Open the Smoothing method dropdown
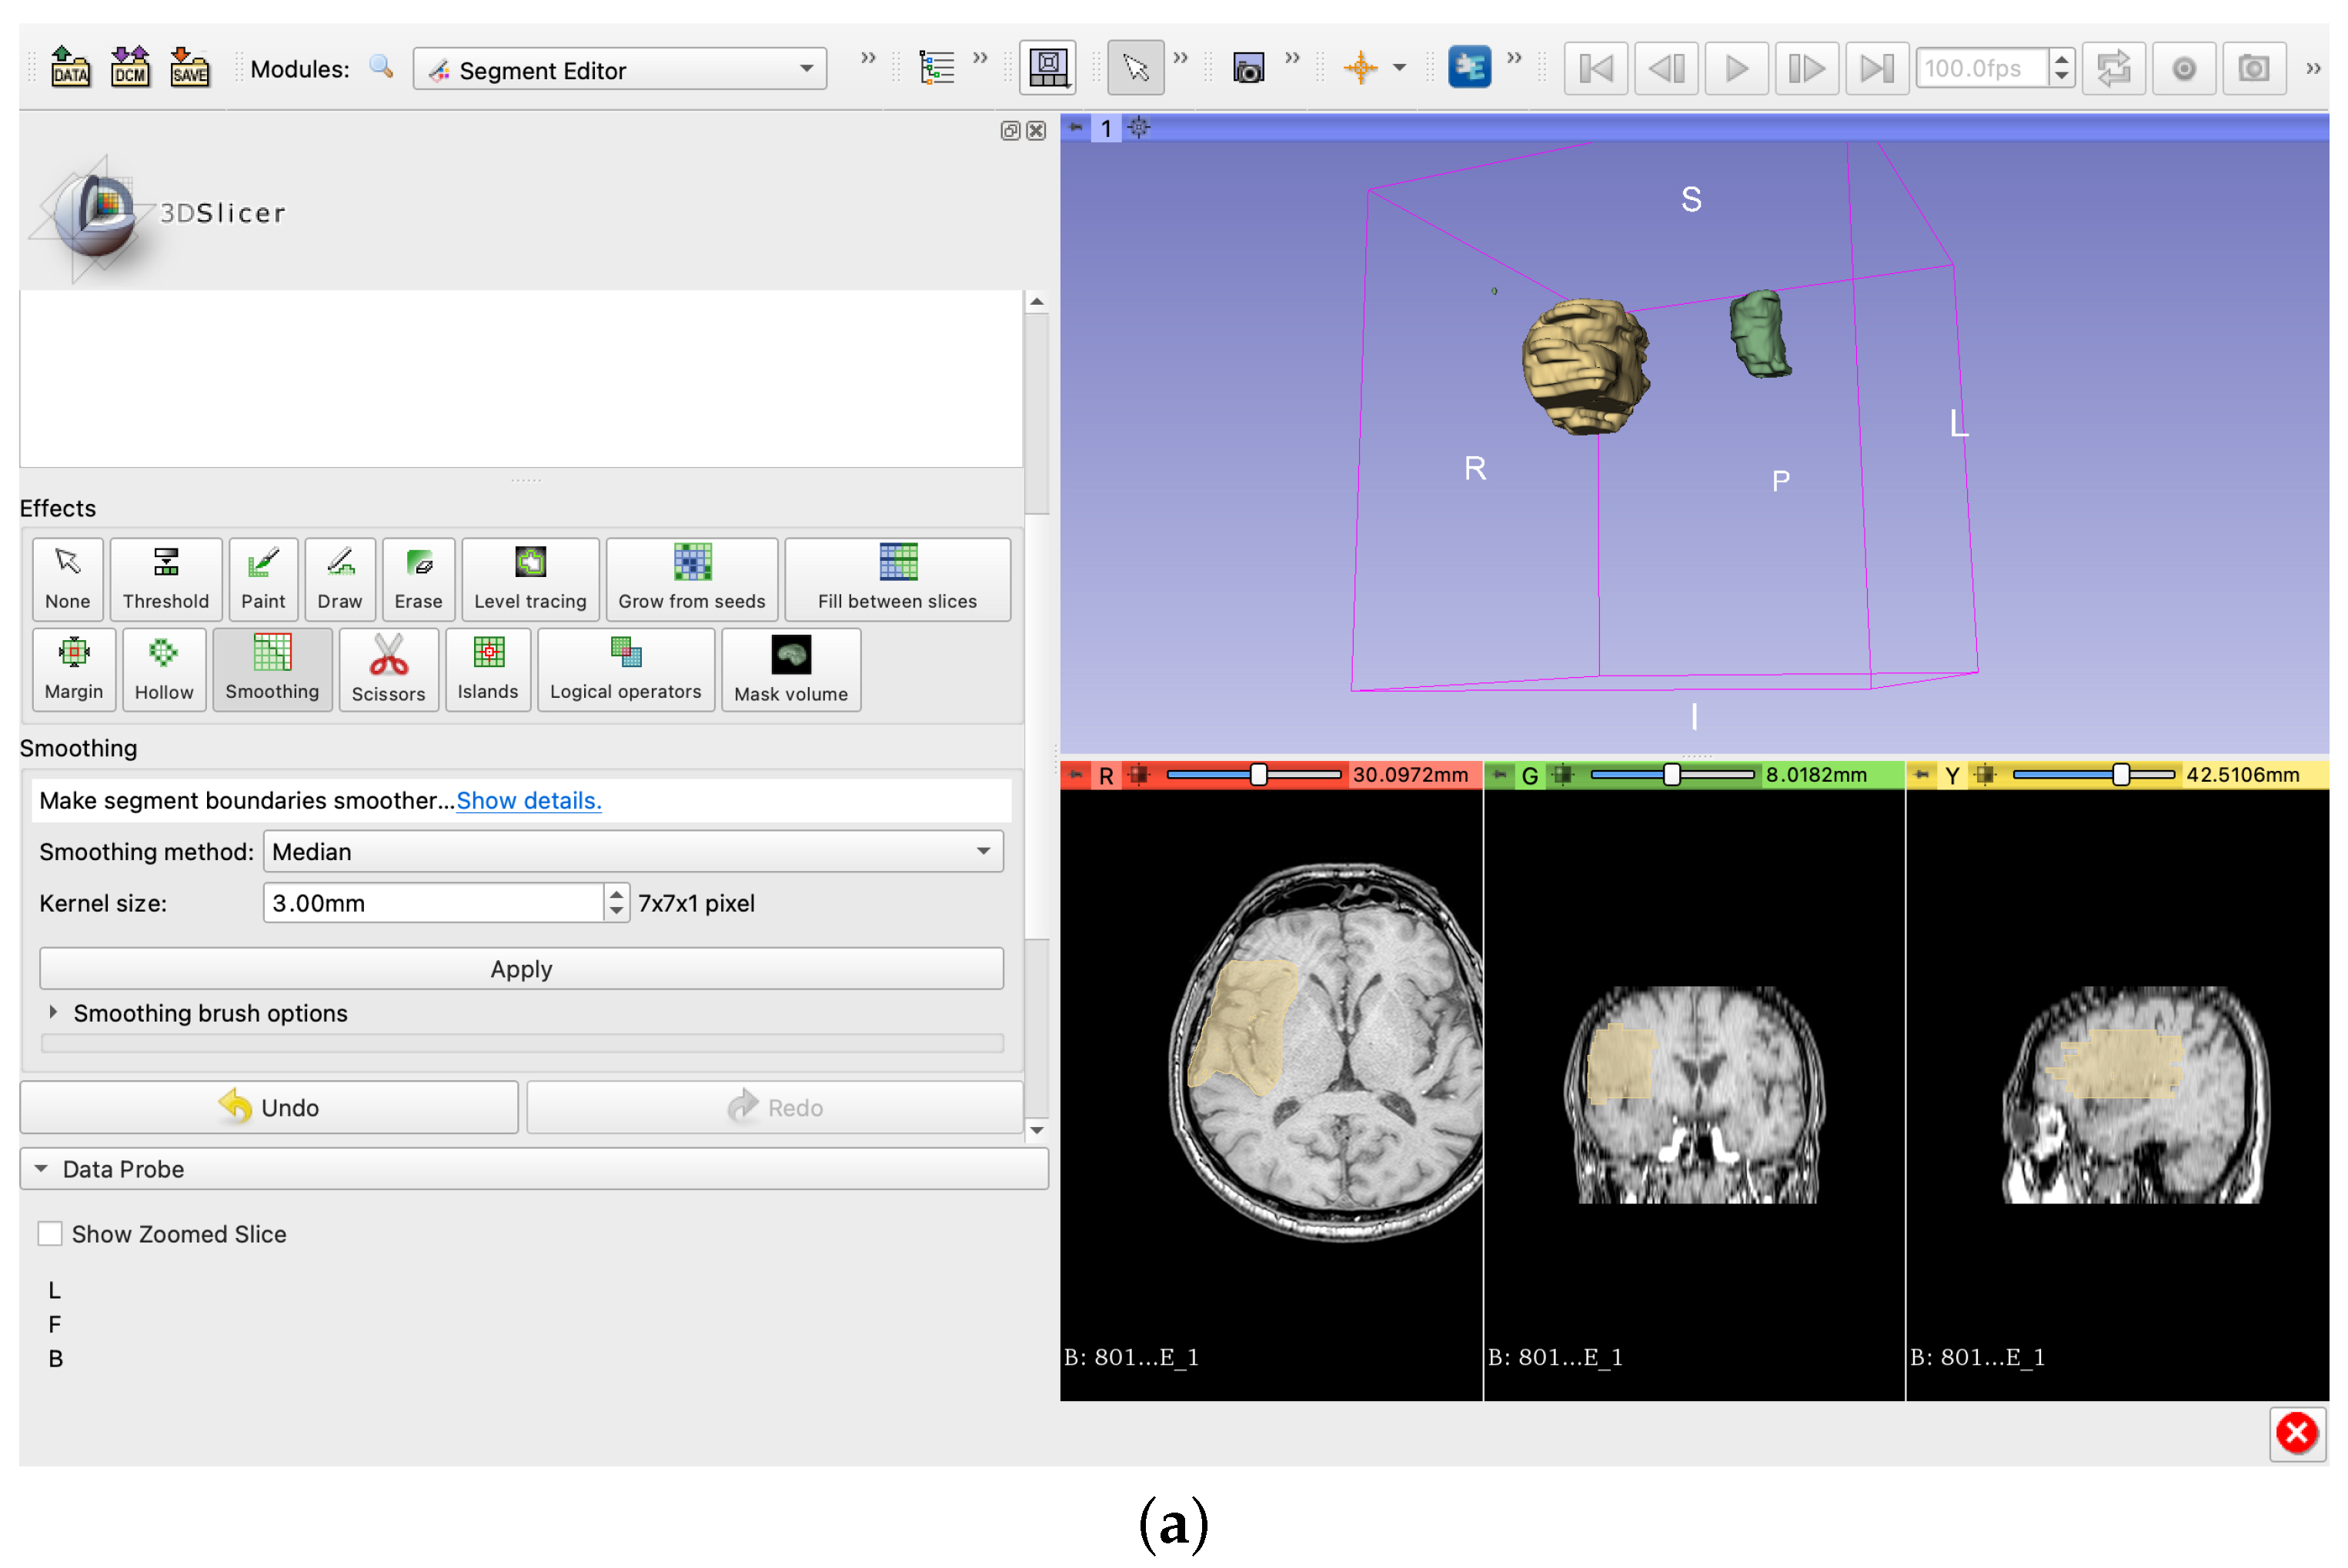The height and width of the screenshot is (1568, 2348). pyautogui.click(x=632, y=851)
